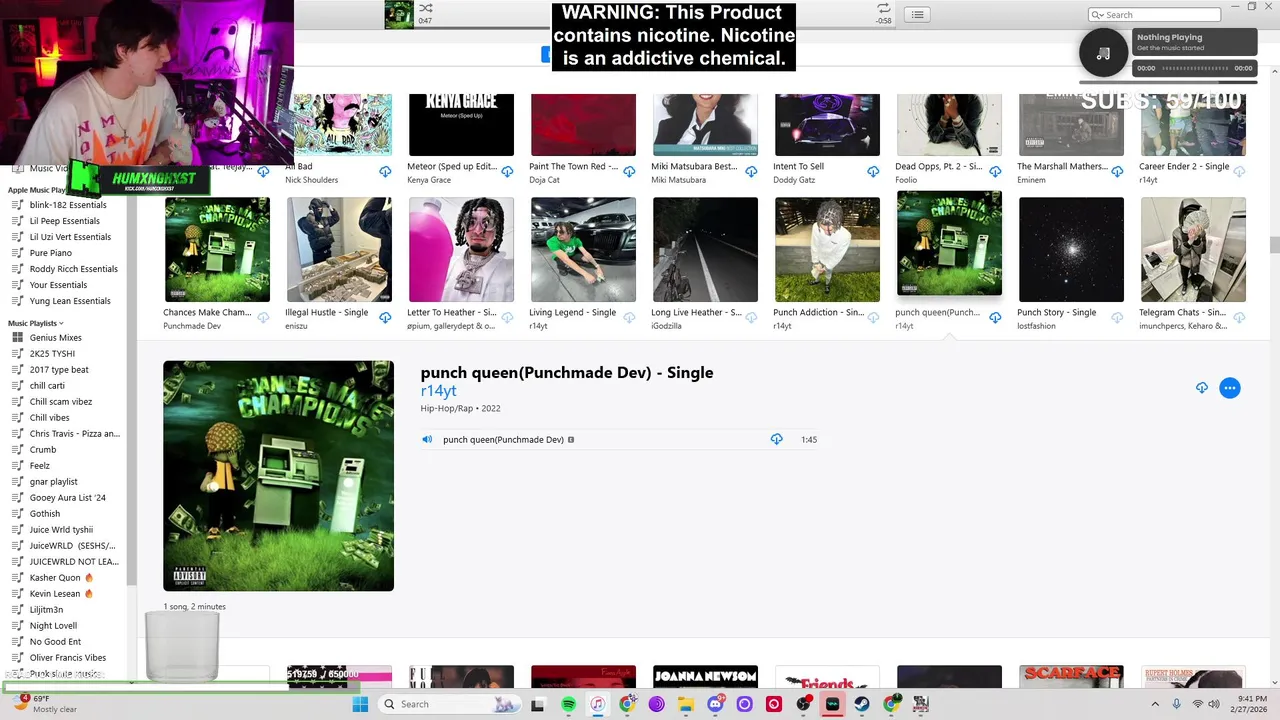Select the Pure Piano playlist

(51, 253)
